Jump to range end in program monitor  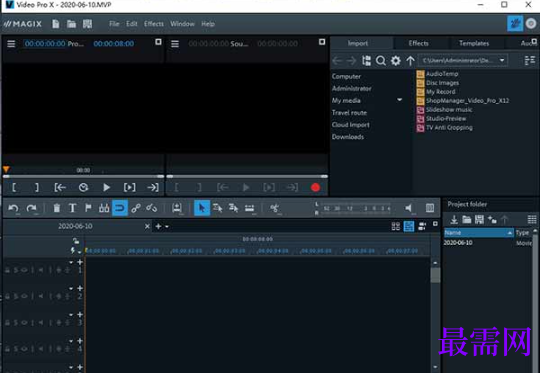(x=153, y=187)
